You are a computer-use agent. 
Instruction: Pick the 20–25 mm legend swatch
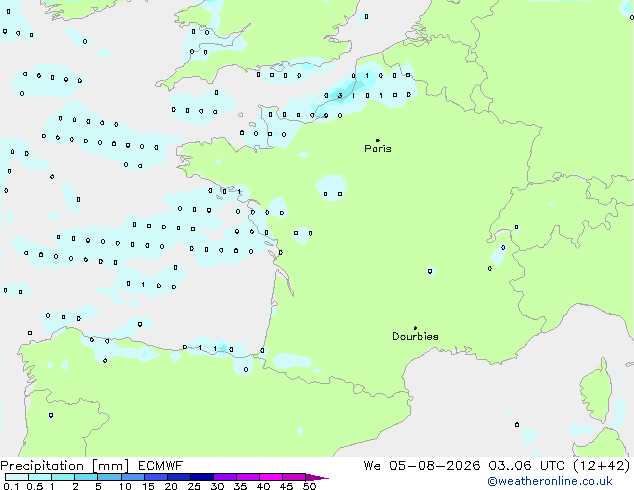coord(179,477)
